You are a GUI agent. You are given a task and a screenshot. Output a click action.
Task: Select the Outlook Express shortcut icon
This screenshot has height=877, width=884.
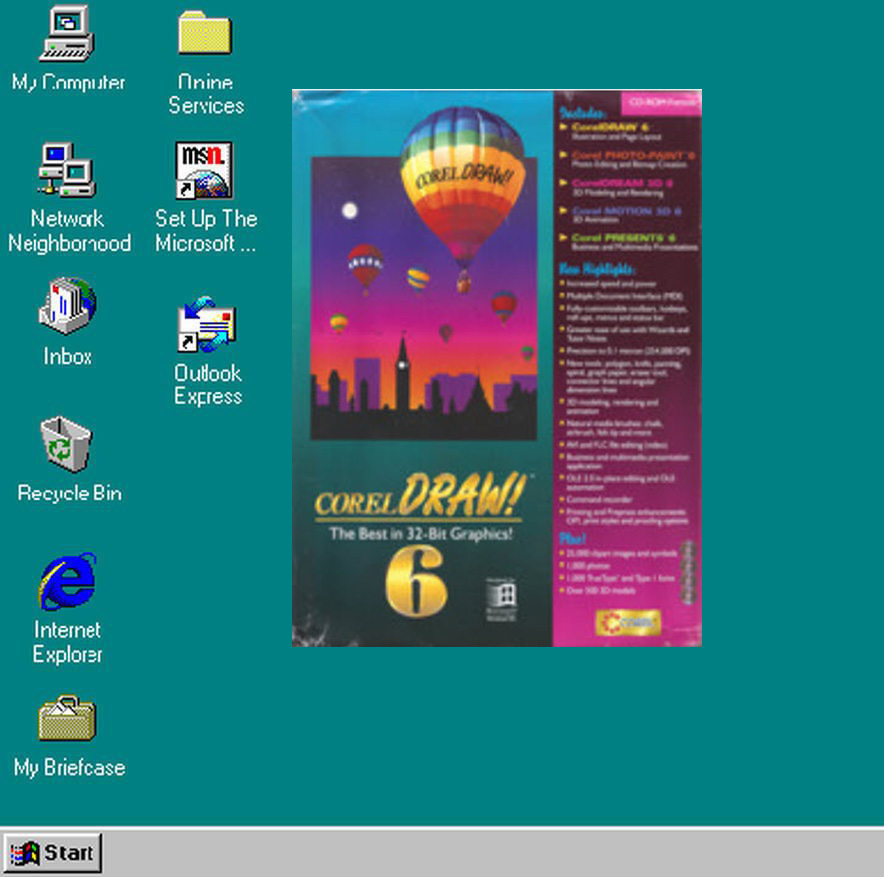click(206, 324)
